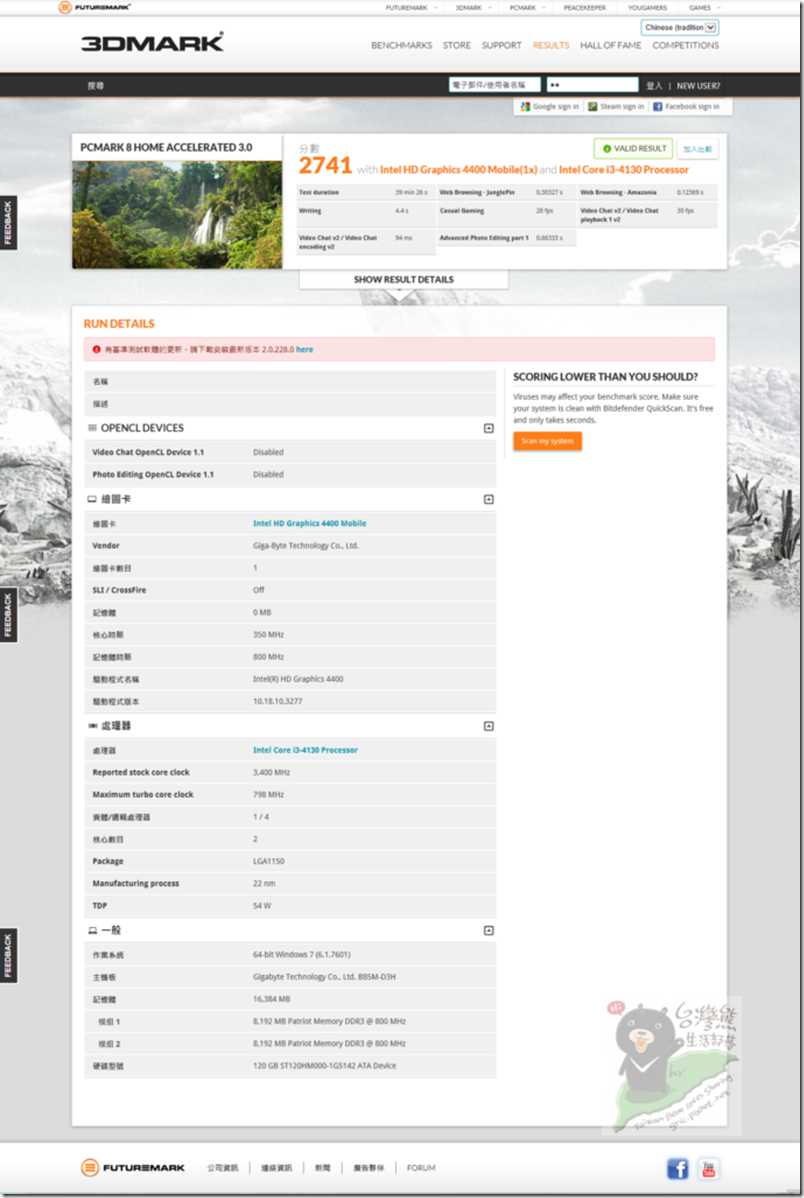Open the GAMES top bar dropdown
The image size is (804, 1198).
click(x=705, y=8)
